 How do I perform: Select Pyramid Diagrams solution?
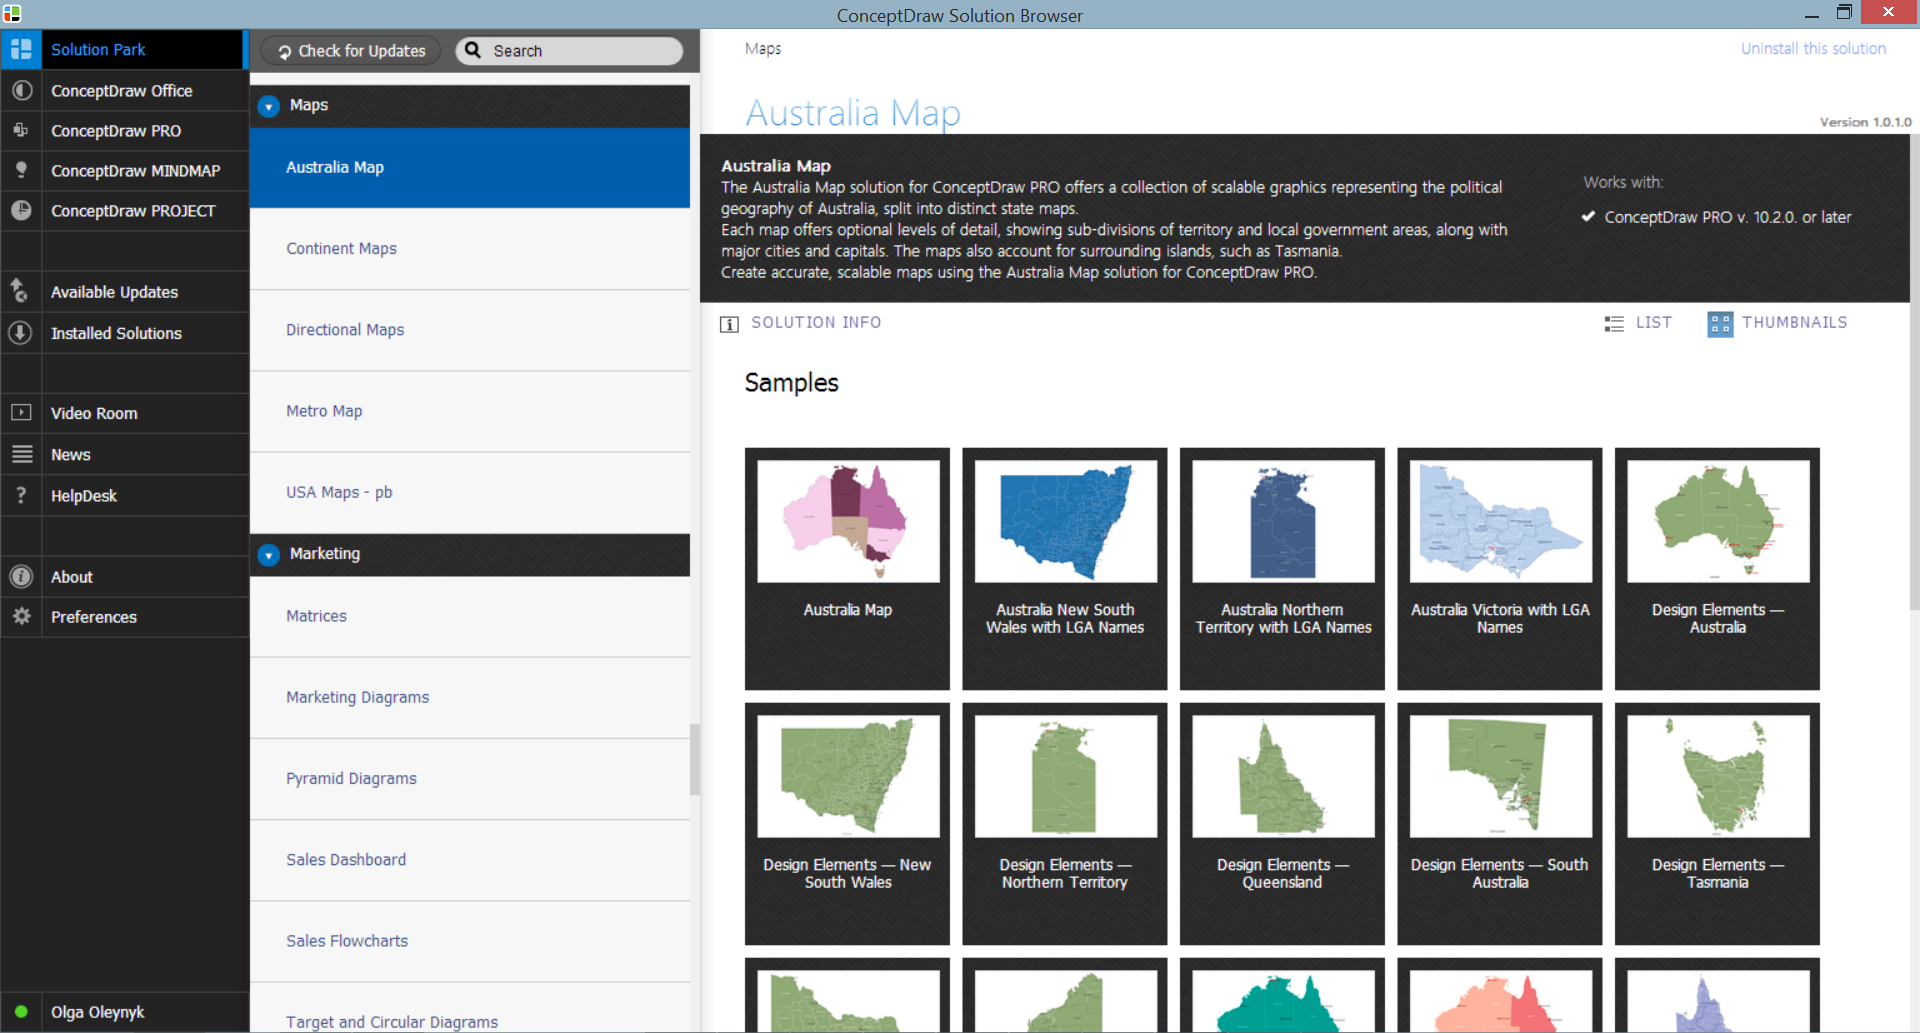(x=470, y=778)
